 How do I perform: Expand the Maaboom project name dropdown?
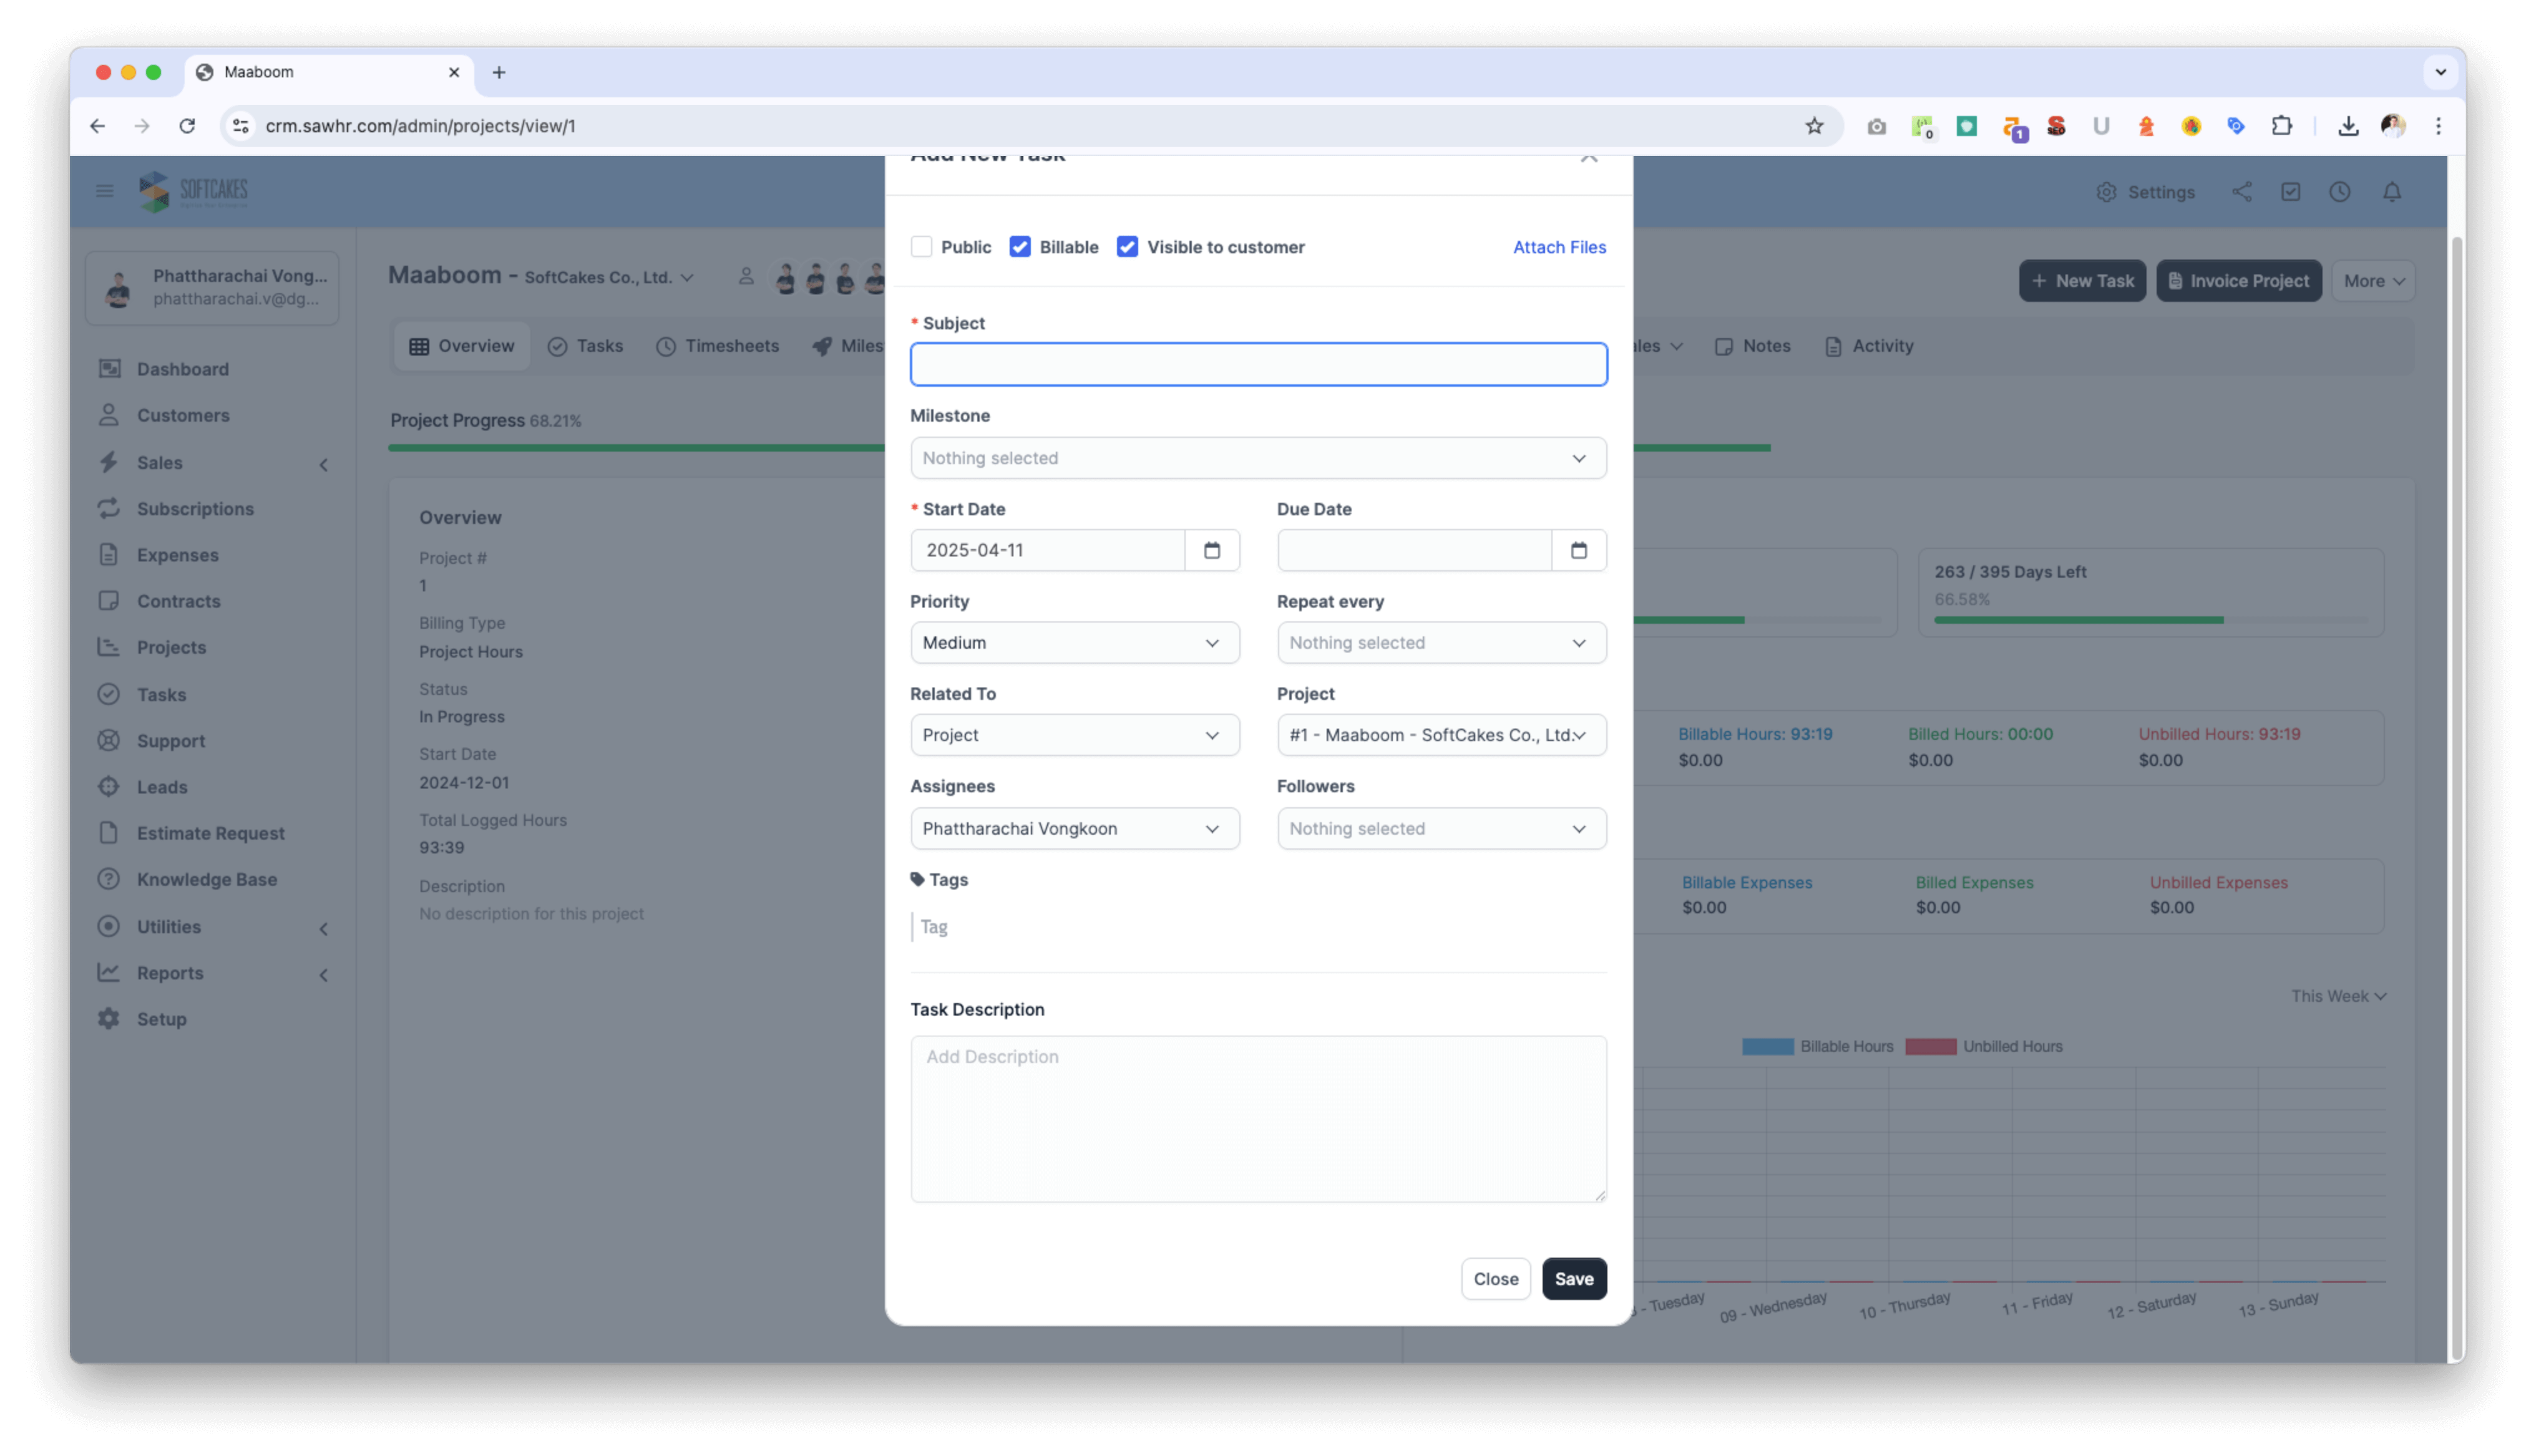pos(541,276)
